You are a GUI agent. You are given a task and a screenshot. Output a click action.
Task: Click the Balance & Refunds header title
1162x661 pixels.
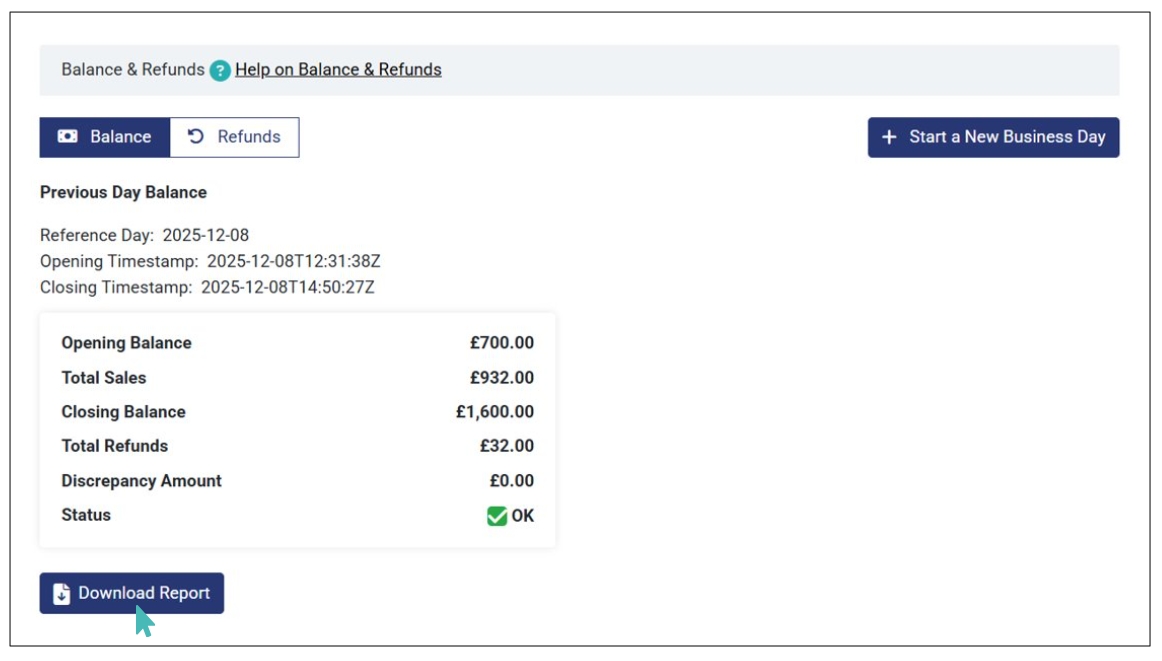coord(132,70)
